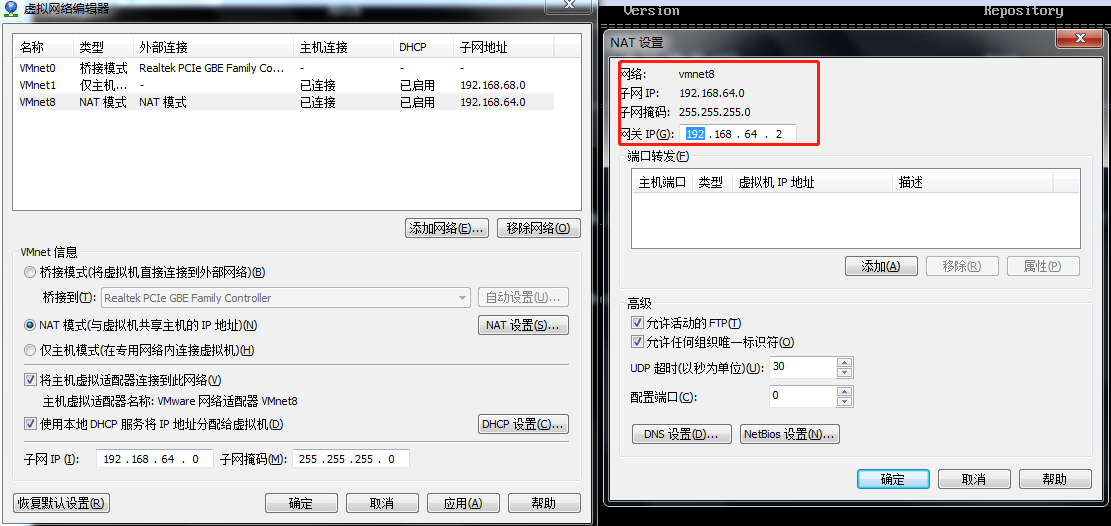Select VMnet0 bridged network row
This screenshot has height=526, width=1111.
point(283,68)
